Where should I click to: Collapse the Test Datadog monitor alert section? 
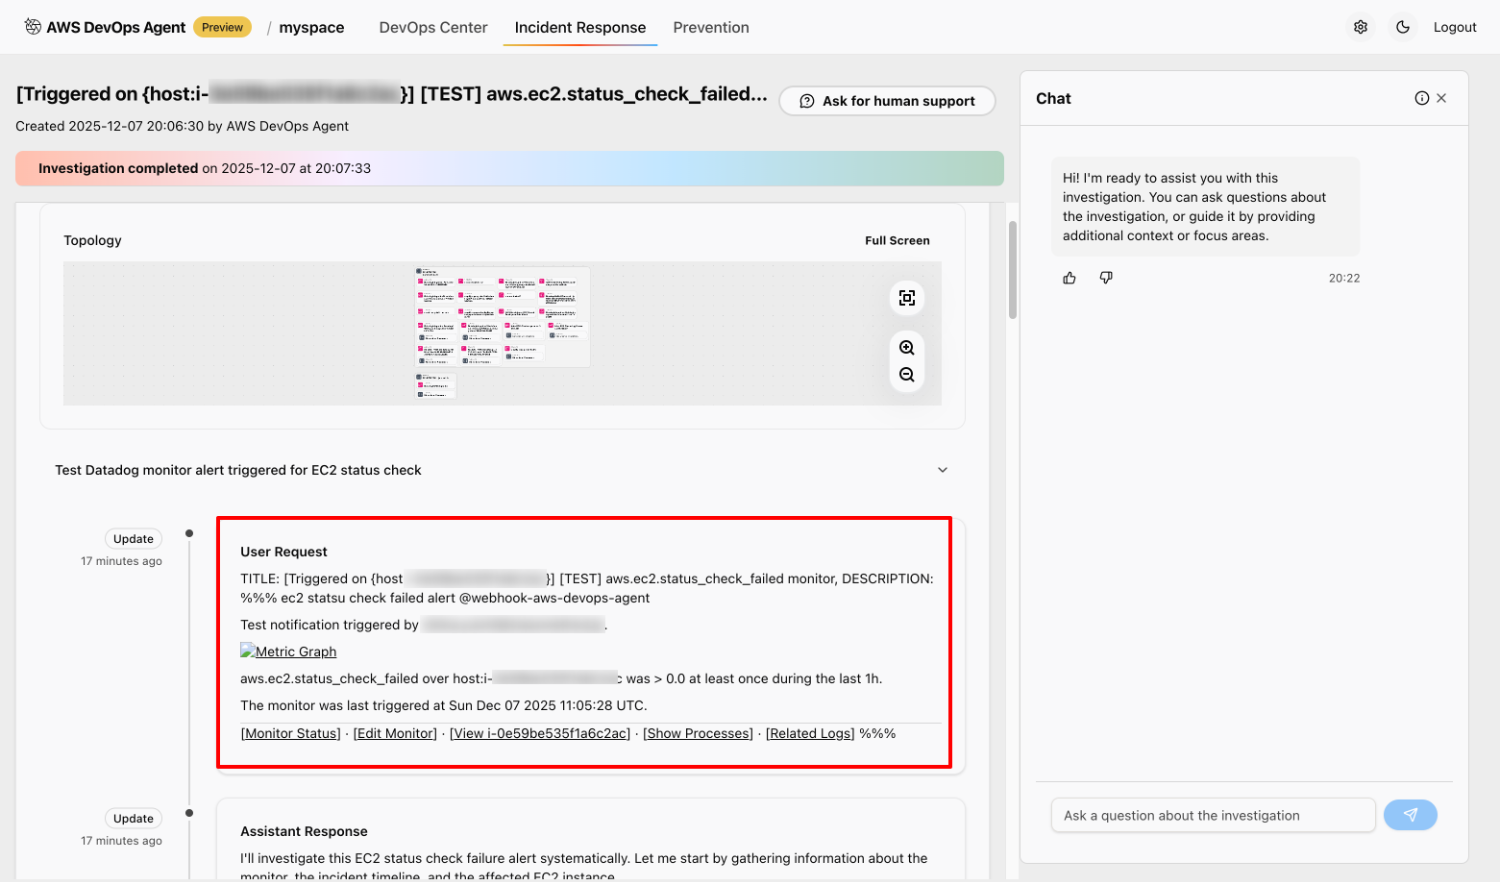[942, 470]
